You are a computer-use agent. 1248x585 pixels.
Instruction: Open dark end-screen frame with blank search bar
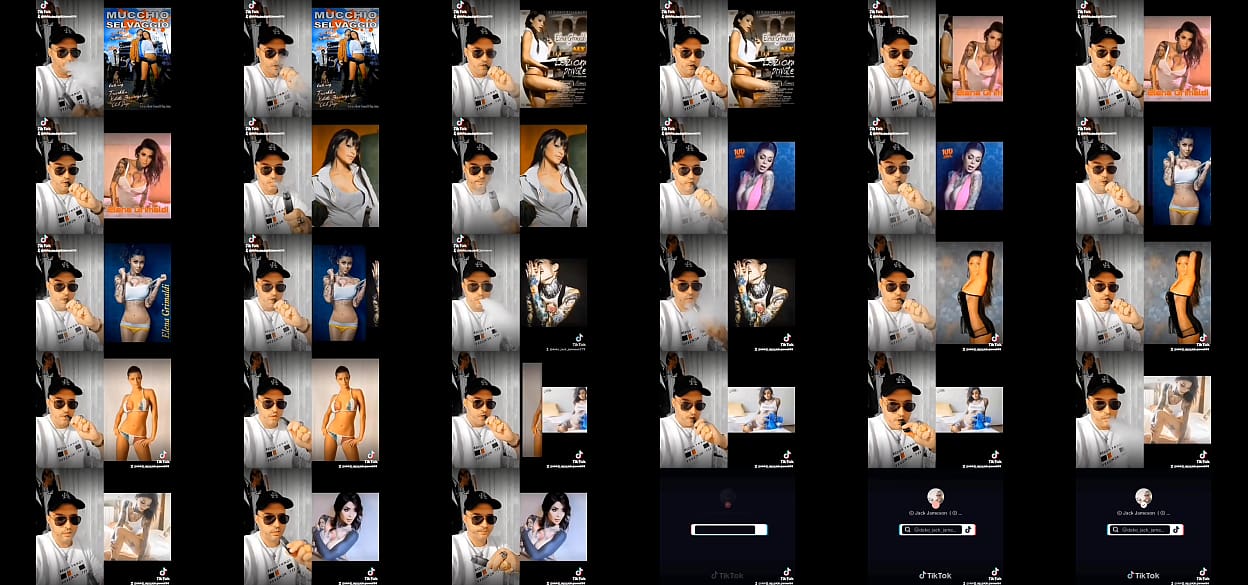point(728,526)
